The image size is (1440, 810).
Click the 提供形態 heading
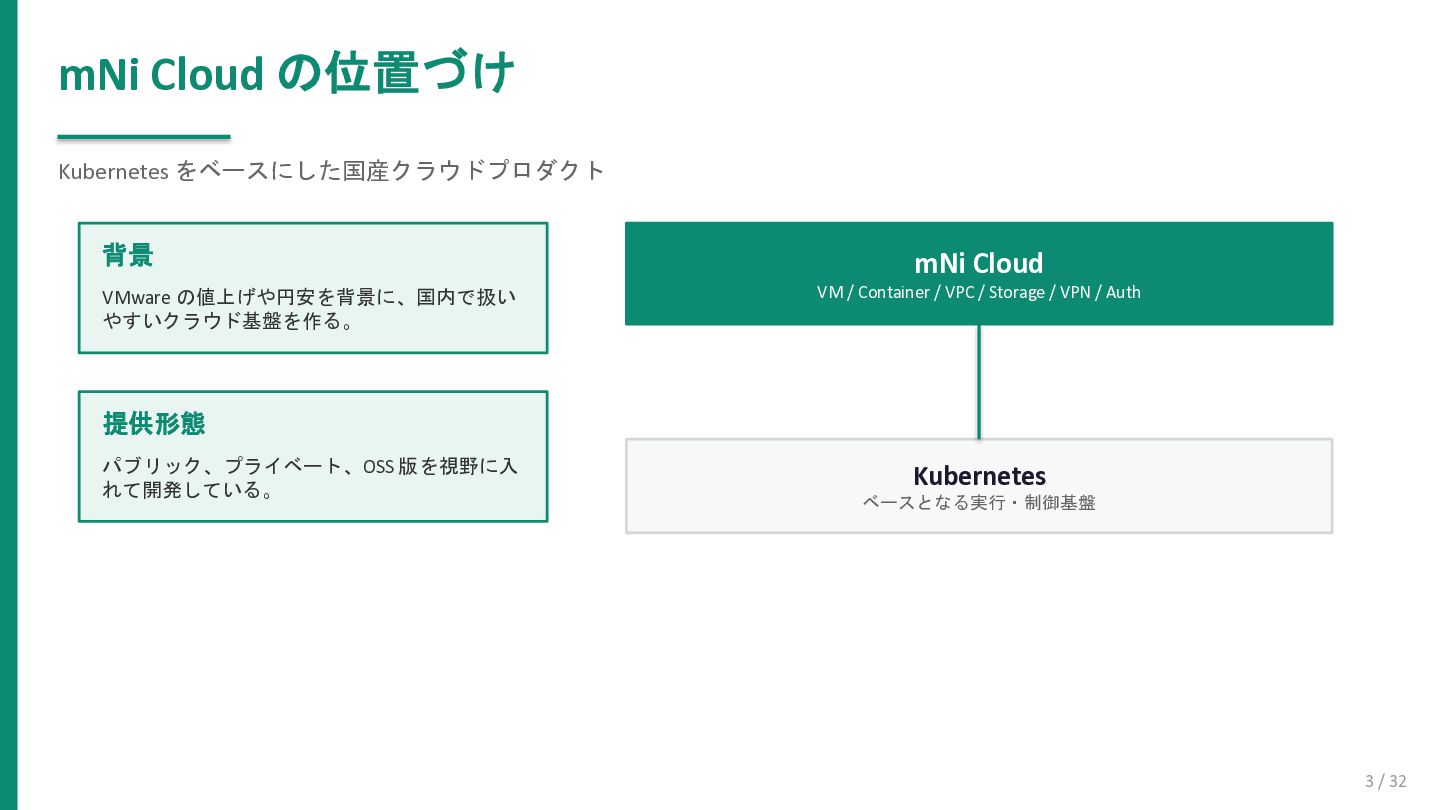click(x=154, y=423)
